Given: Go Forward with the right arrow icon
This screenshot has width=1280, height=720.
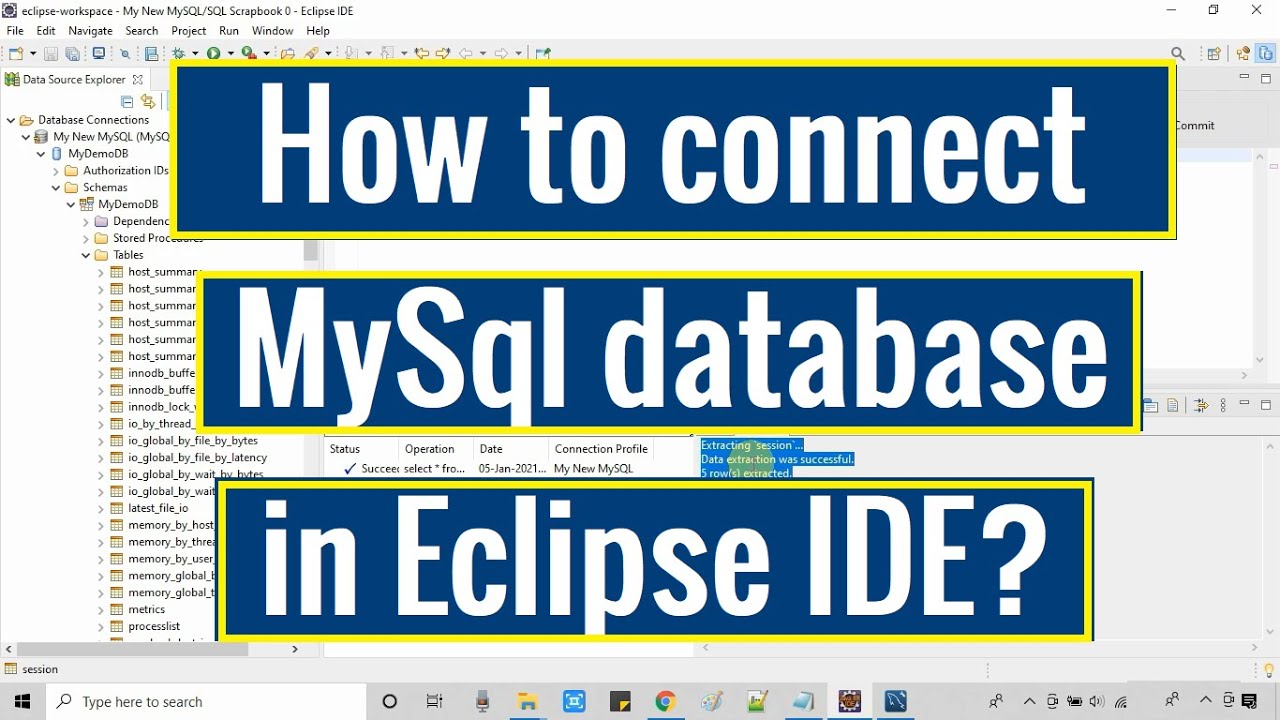Looking at the screenshot, I should coord(501,54).
